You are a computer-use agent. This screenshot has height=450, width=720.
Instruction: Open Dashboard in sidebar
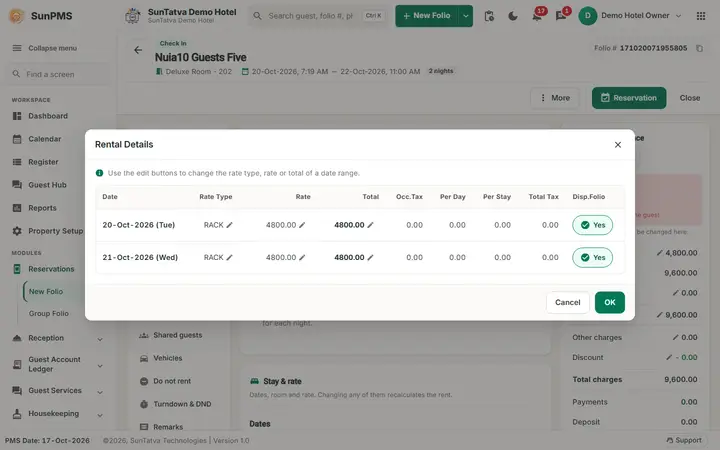pyautogui.click(x=48, y=116)
